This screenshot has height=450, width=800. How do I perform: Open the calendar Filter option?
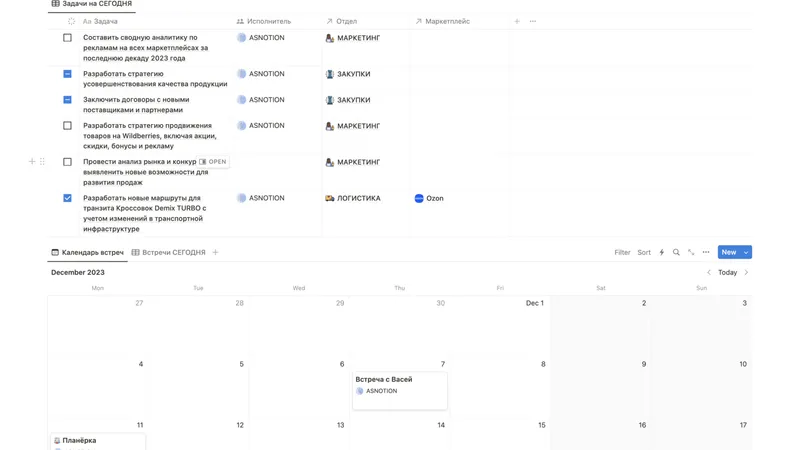click(622, 253)
